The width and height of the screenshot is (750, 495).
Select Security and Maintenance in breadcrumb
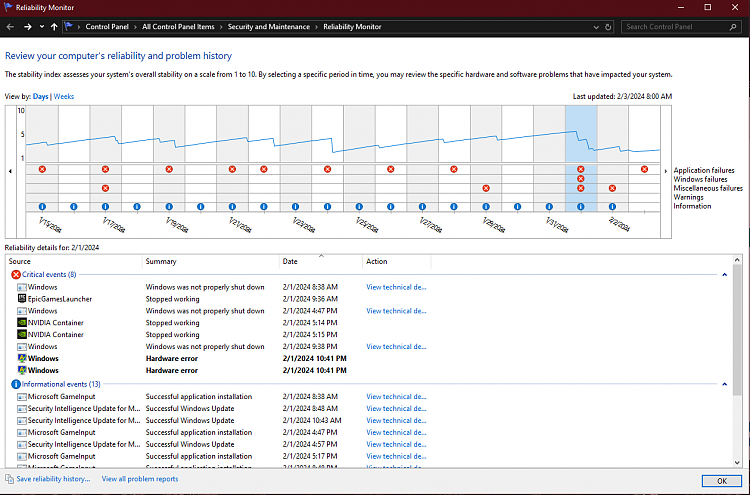268,27
